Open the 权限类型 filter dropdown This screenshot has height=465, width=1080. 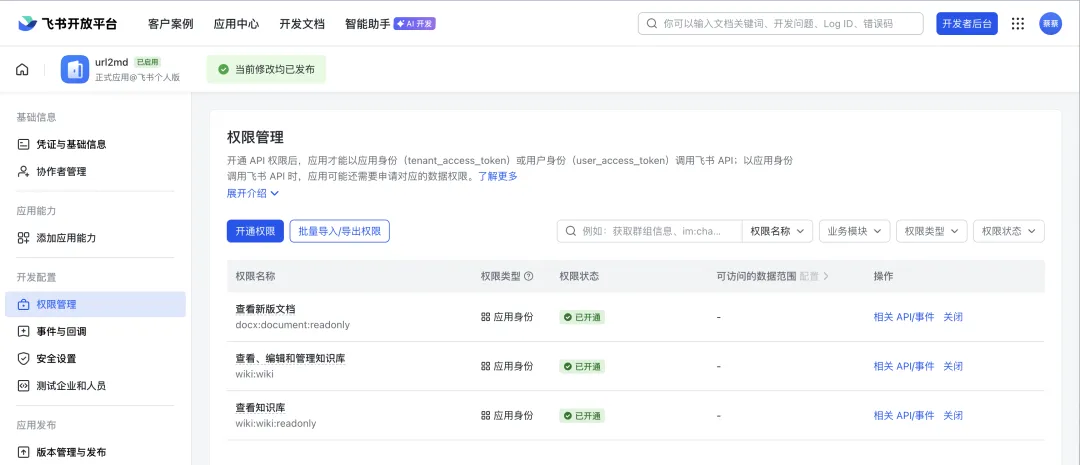931,231
